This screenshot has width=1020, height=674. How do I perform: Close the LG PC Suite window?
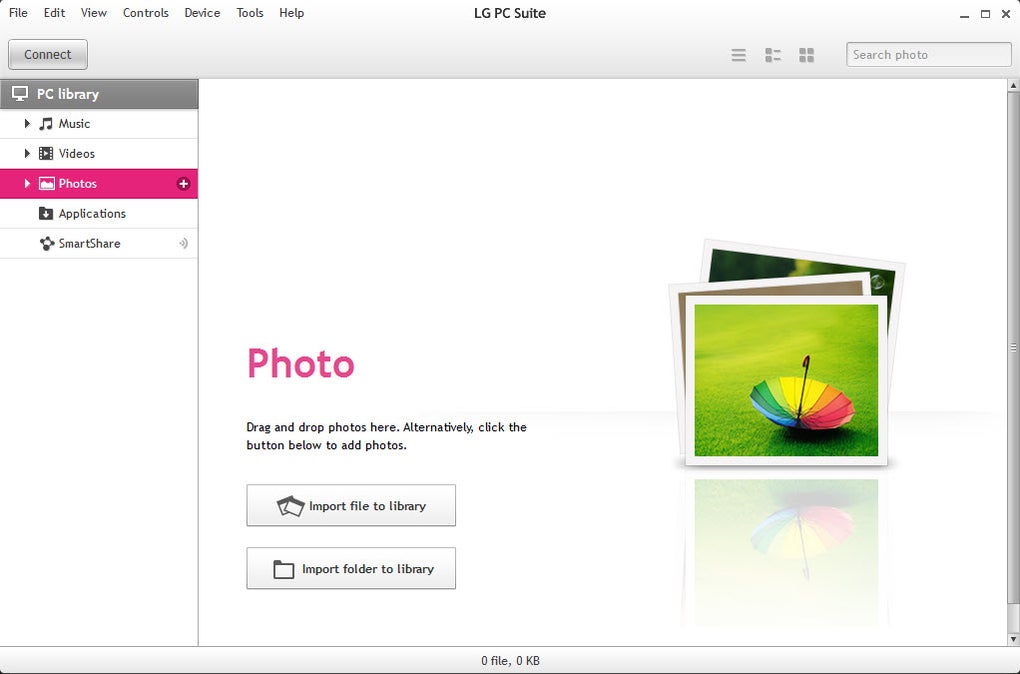click(1007, 14)
